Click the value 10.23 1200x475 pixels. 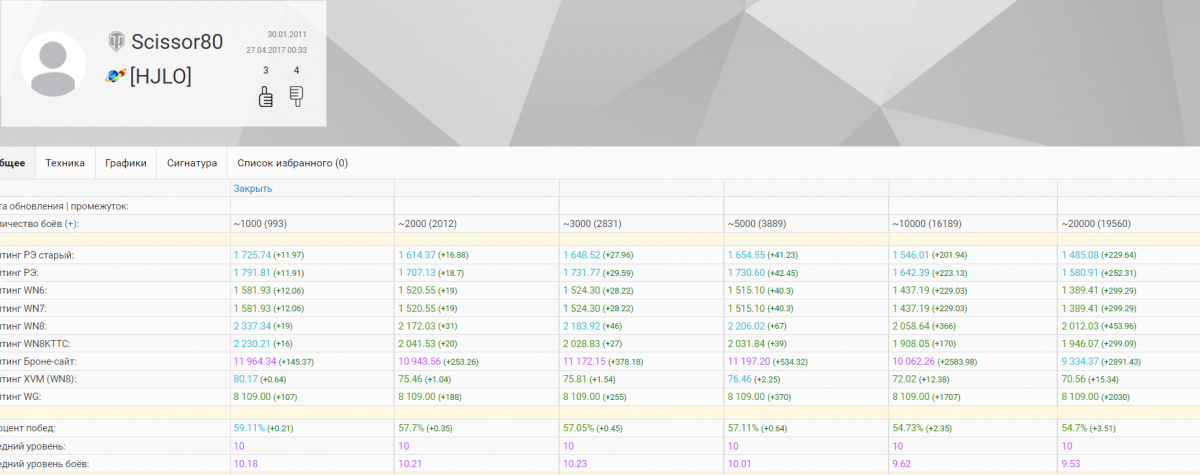tap(575, 464)
